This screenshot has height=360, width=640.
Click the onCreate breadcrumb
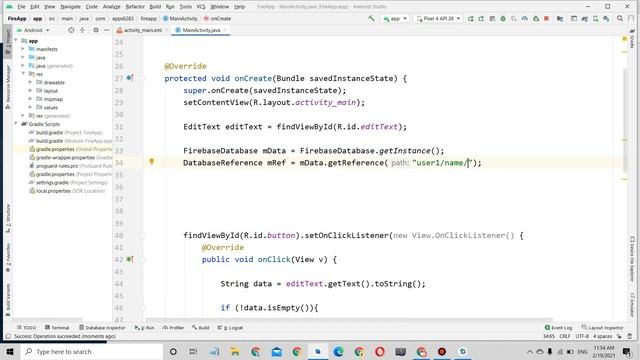pos(218,19)
